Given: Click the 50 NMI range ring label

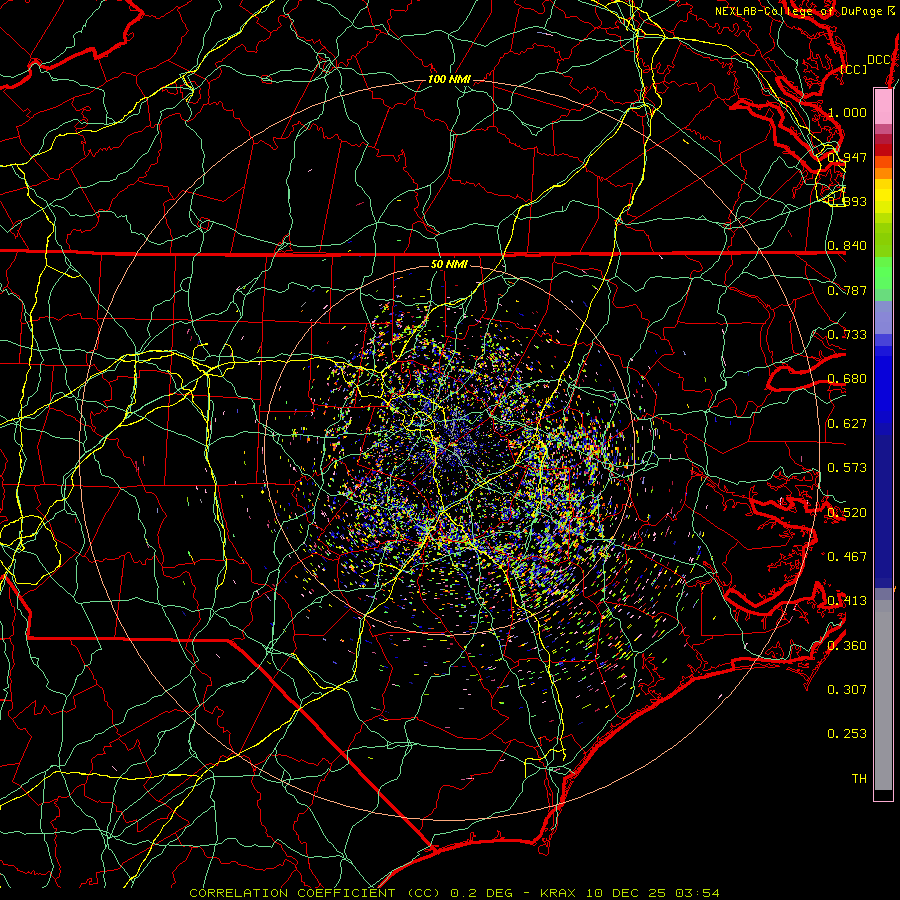Looking at the screenshot, I should pos(449,264).
